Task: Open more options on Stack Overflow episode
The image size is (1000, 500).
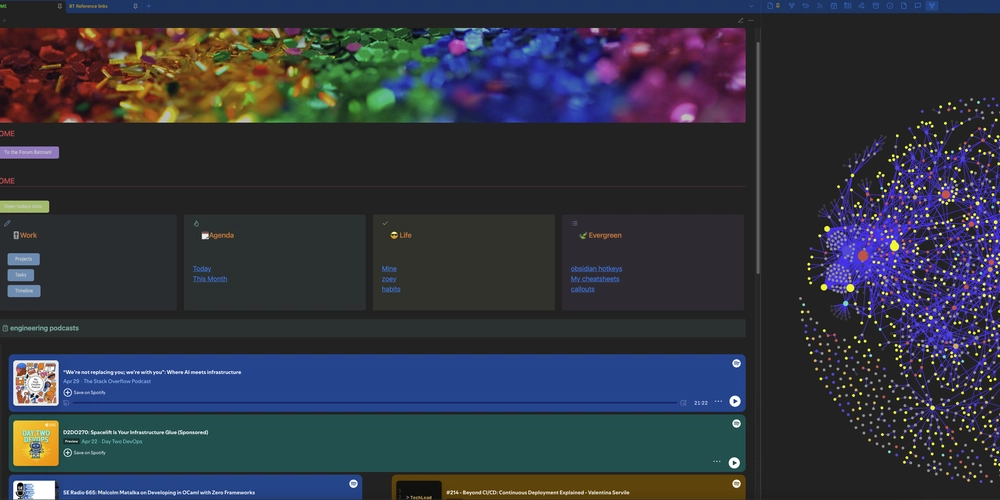Action: 718,401
